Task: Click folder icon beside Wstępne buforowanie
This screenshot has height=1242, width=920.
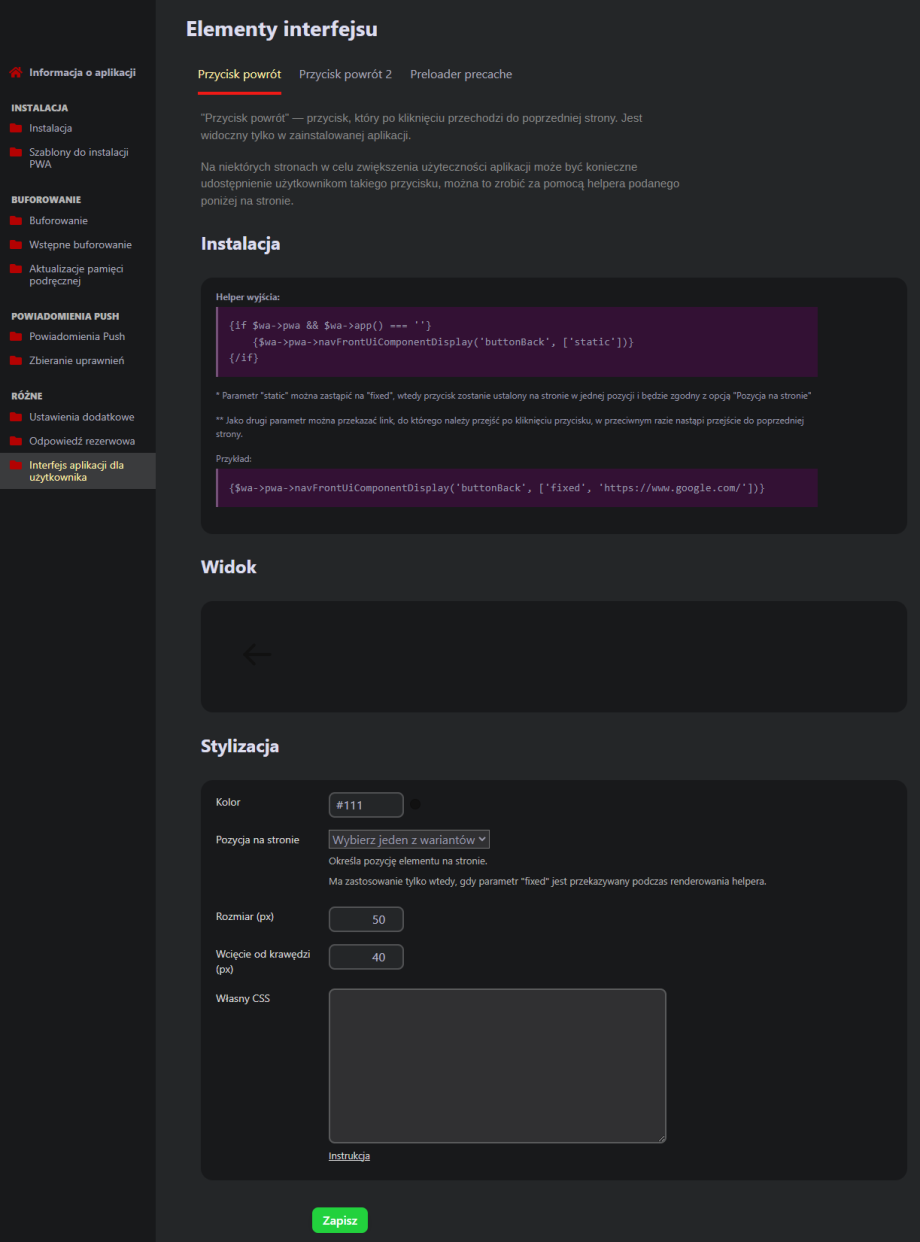Action: [x=16, y=245]
